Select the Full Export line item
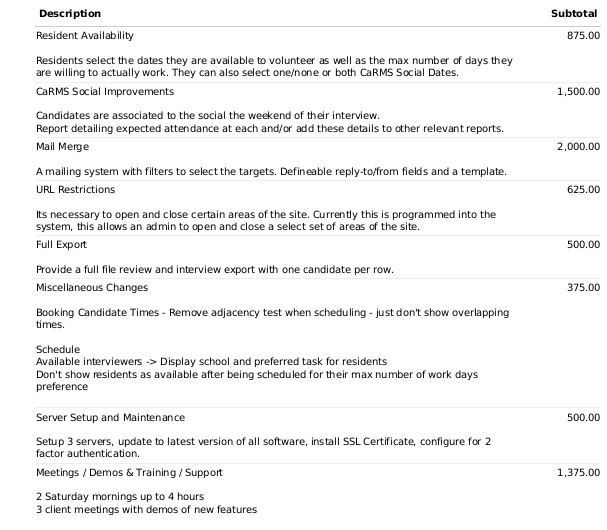Viewport: 607px width, 530px height. tap(61, 245)
